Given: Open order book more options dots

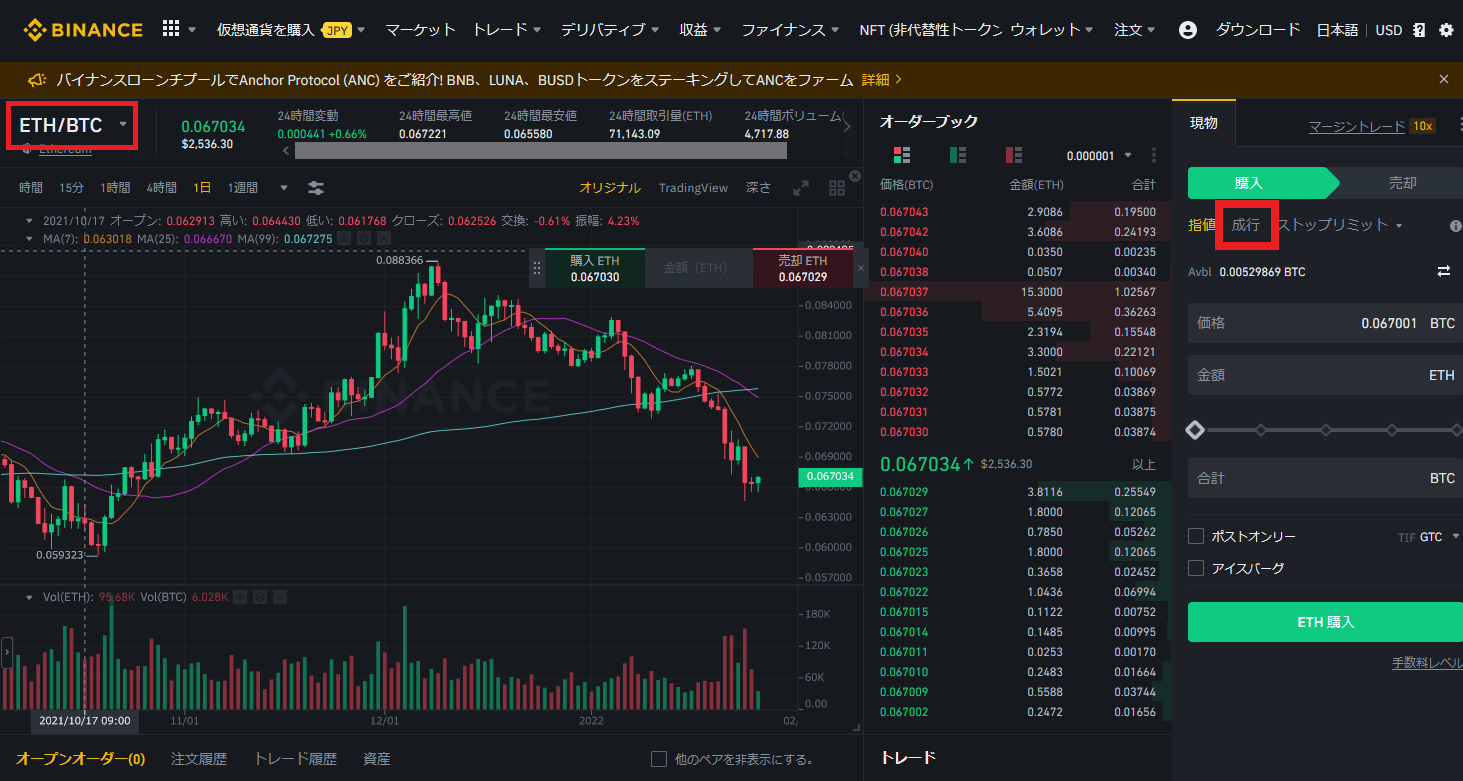Looking at the screenshot, I should coord(1154,155).
